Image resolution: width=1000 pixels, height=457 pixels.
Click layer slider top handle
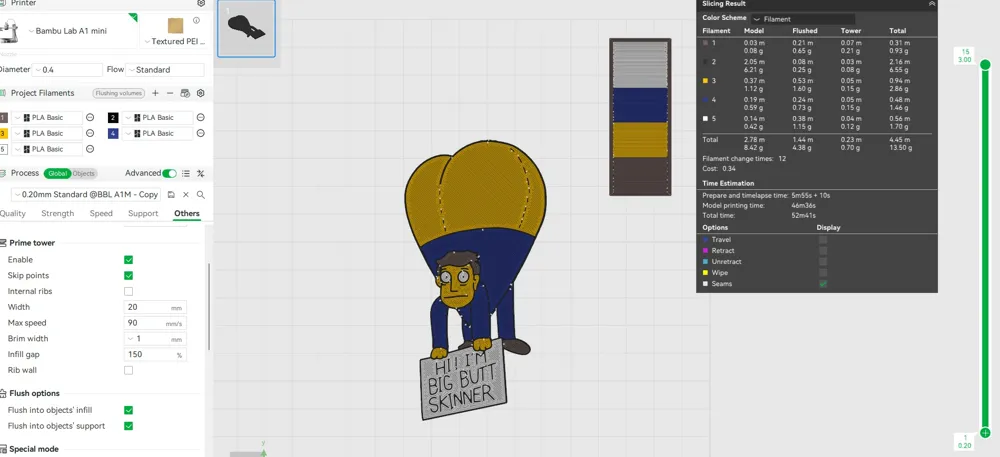(985, 64)
